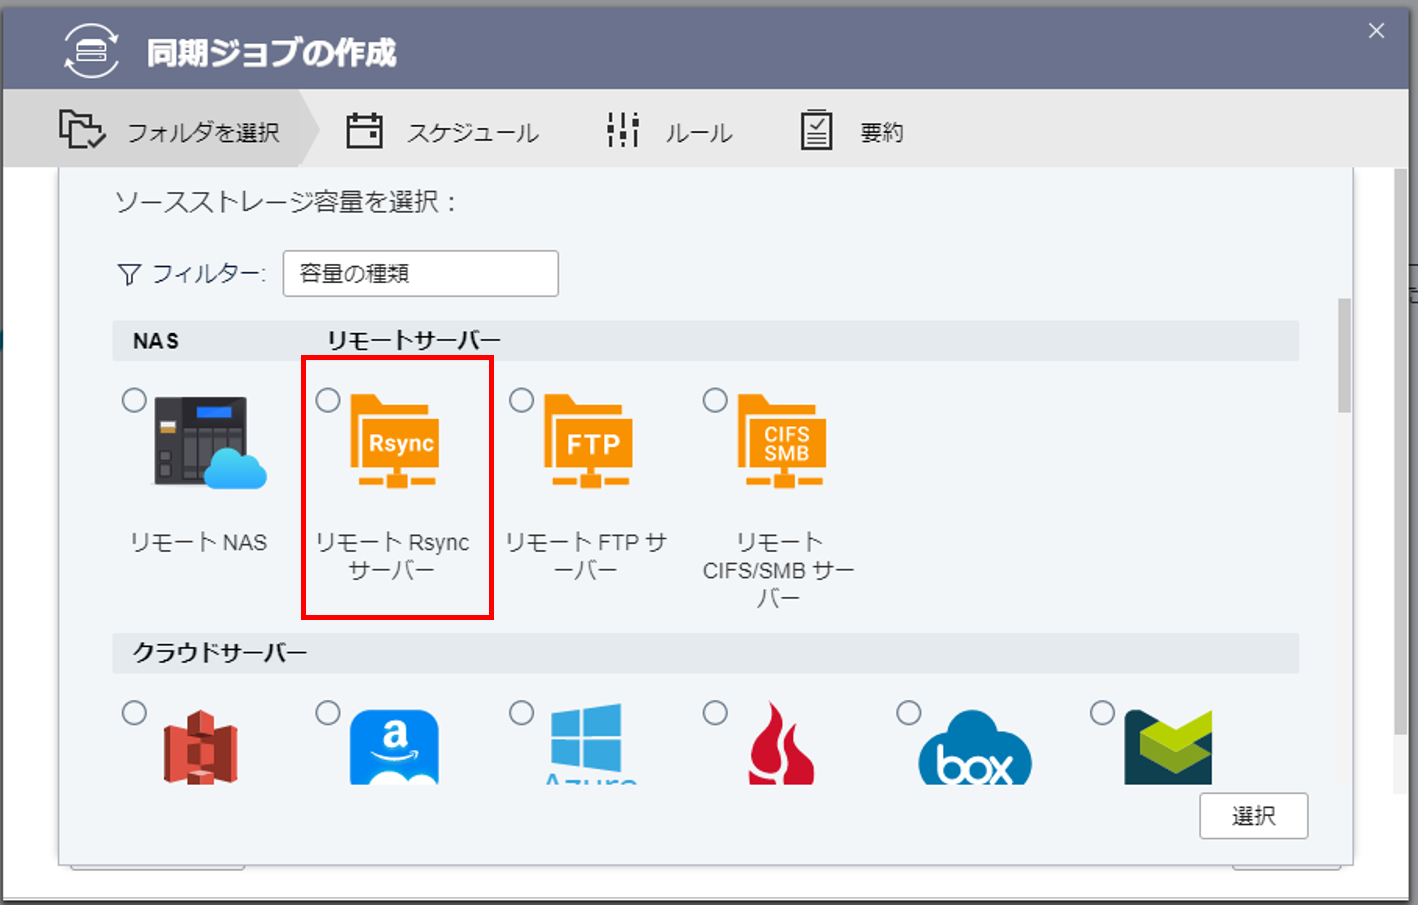Screen dimensions: 1418x905
Task: Click the storage list vertical scrollbar
Action: point(1344,356)
